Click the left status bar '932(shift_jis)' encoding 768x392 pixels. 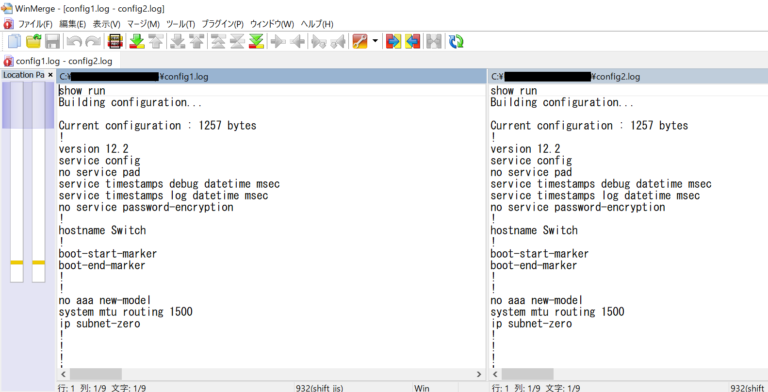tap(319, 388)
